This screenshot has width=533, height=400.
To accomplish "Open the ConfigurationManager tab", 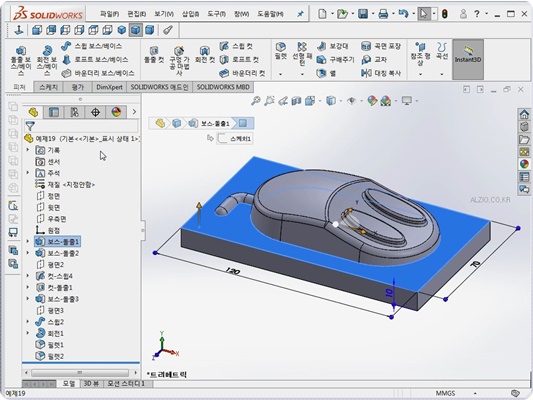I will click(74, 112).
